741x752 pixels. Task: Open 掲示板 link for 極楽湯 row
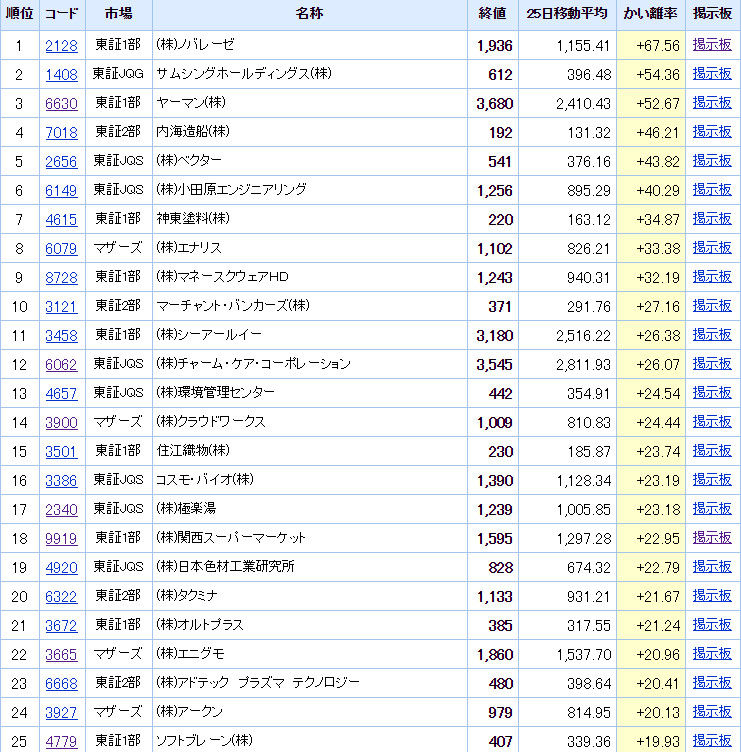click(x=712, y=509)
